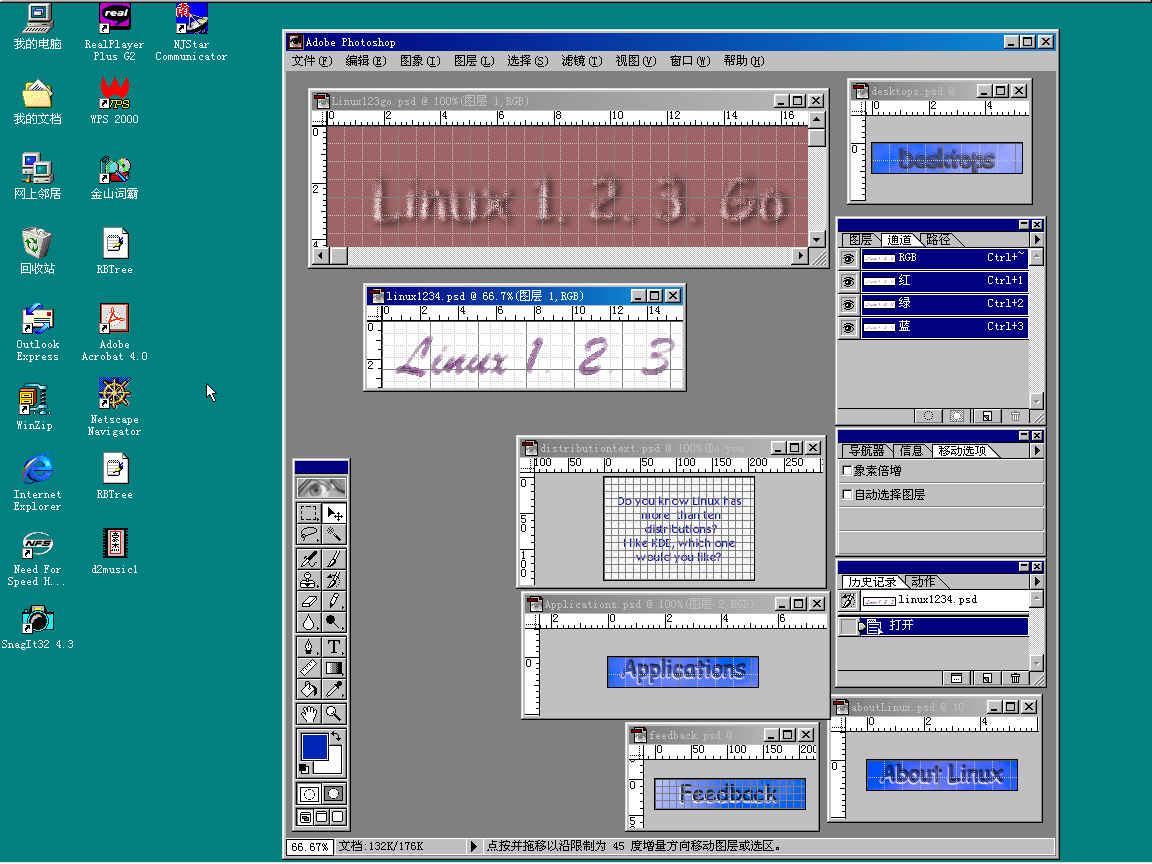Select the 打开 history state
Screen dimensions: 1152x864
point(900,626)
